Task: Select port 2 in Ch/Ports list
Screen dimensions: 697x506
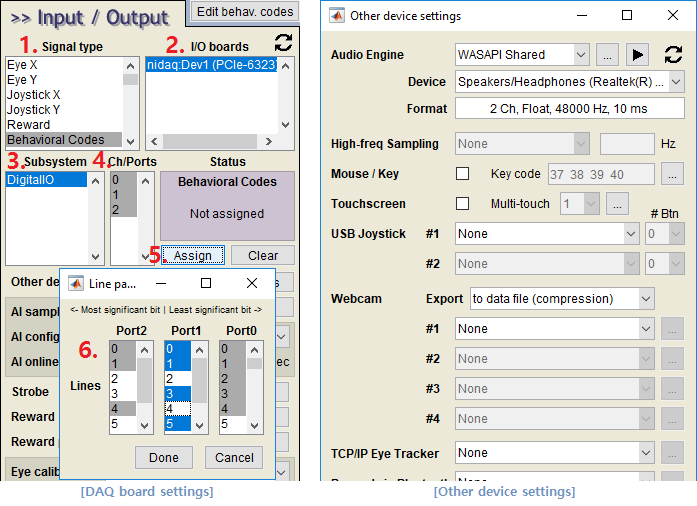Action: [124, 209]
